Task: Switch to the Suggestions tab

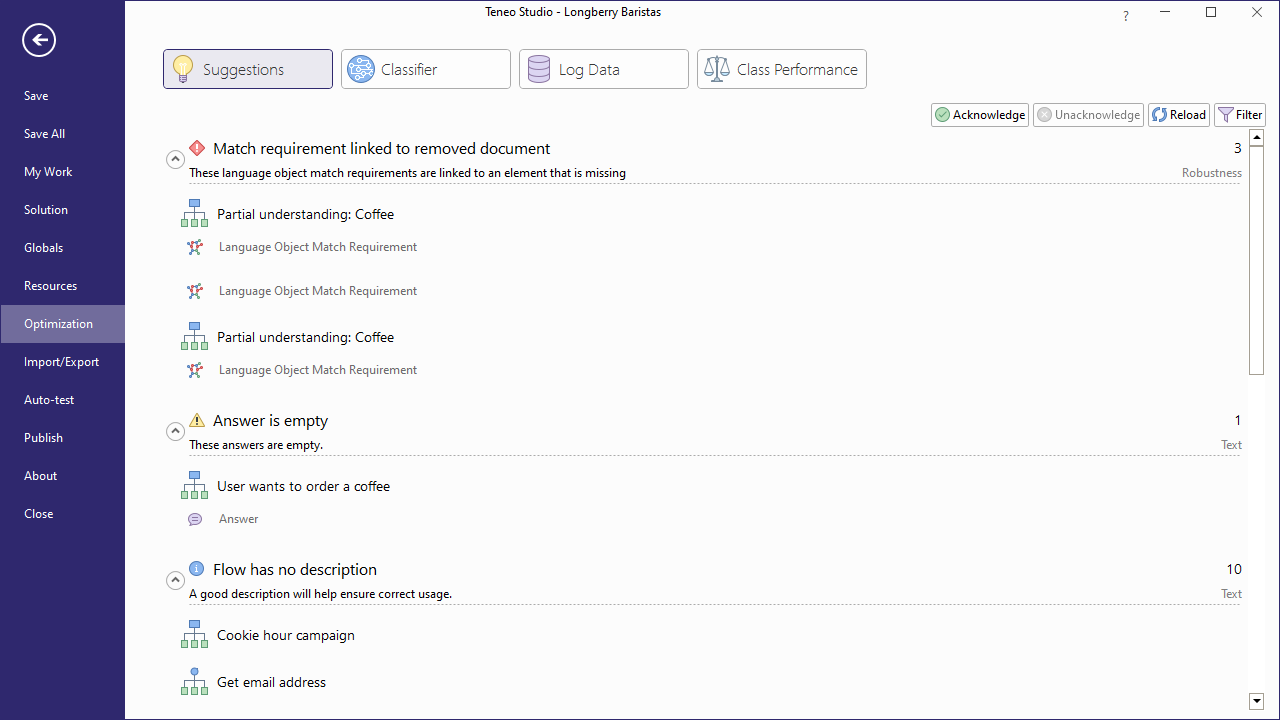Action: click(x=248, y=69)
